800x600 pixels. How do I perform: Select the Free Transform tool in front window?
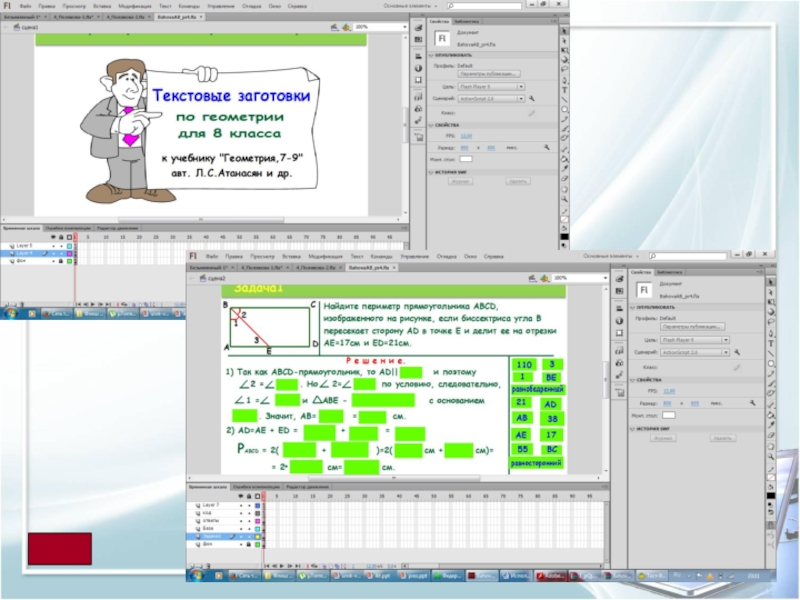pos(771,302)
